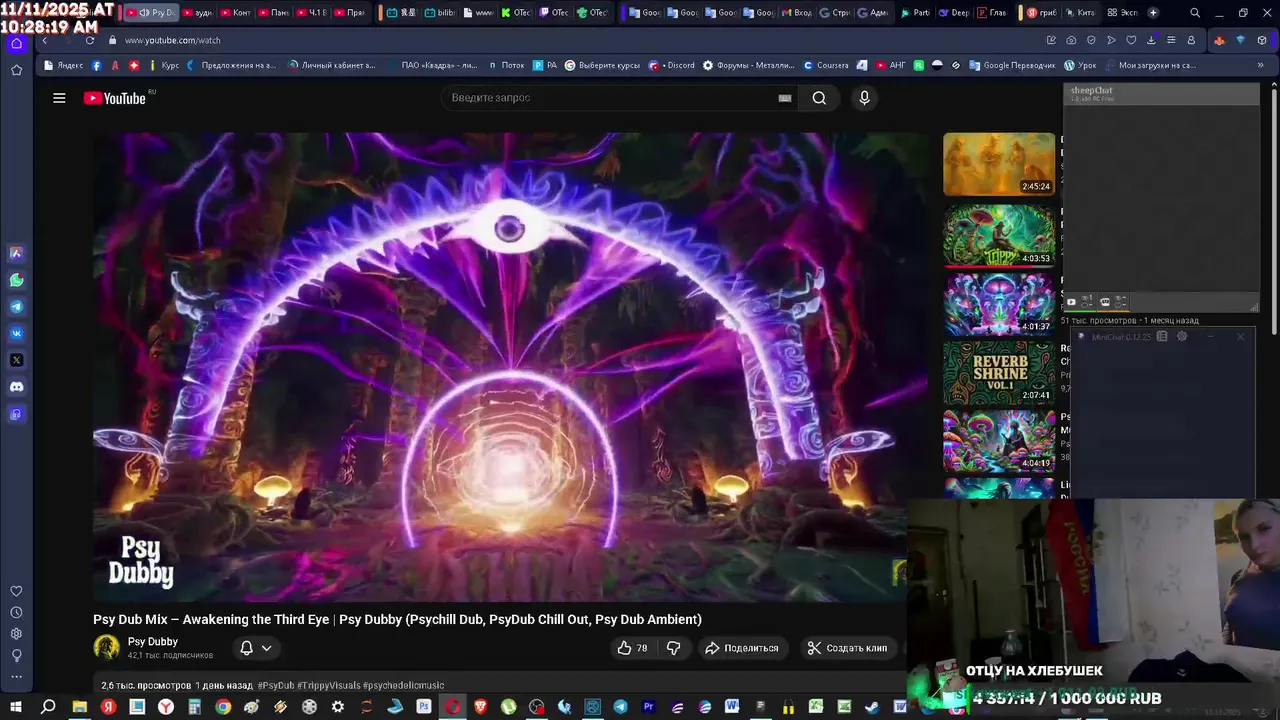Open the Coursera bookmark
The width and height of the screenshot is (1280, 720).
[x=826, y=65]
